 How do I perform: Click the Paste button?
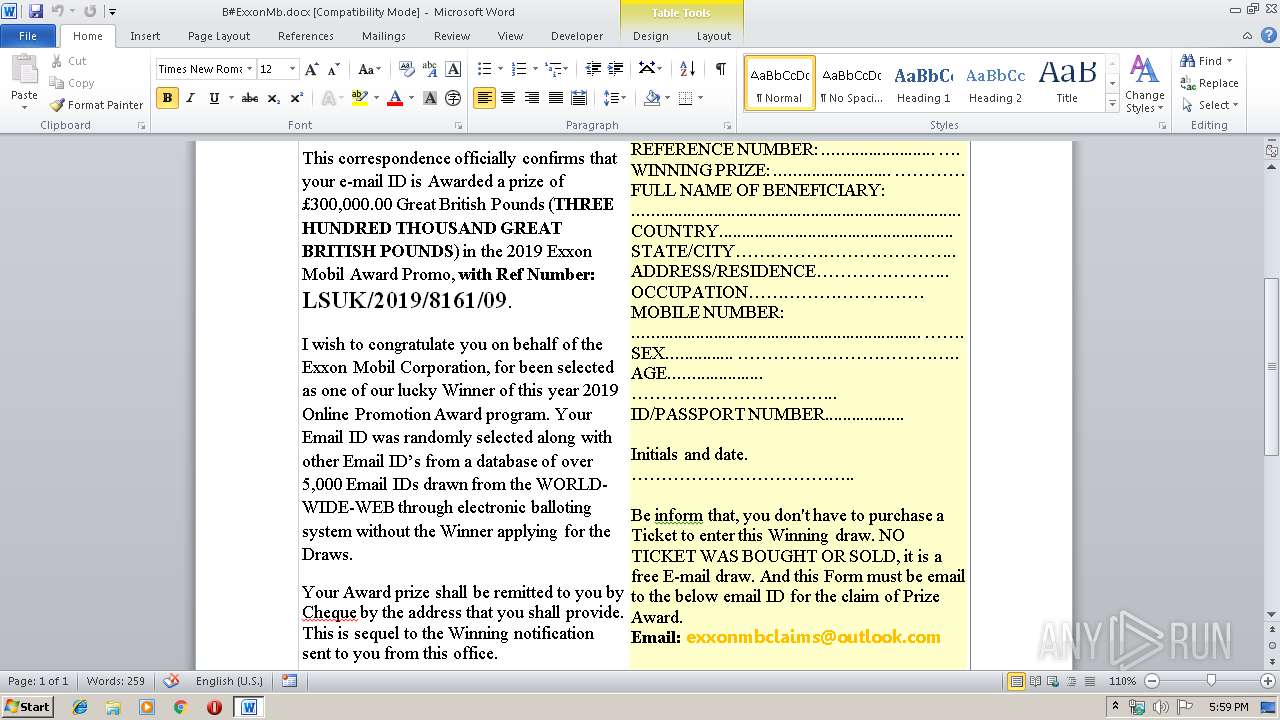[24, 80]
